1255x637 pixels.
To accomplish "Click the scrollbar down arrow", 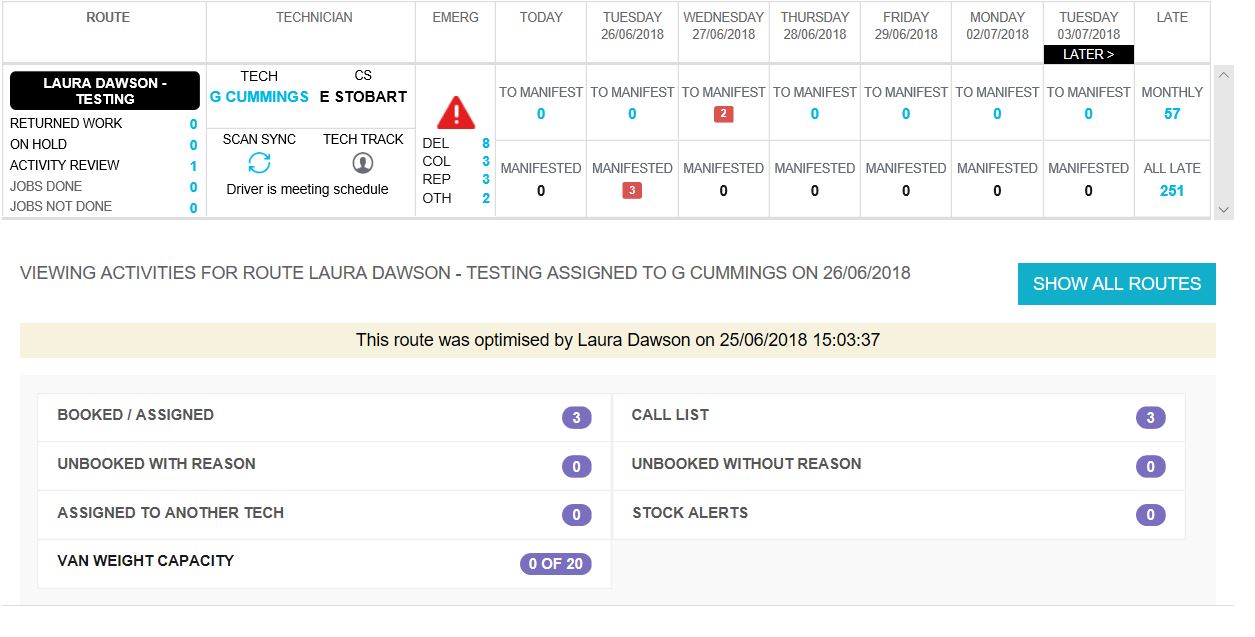I will (1223, 209).
